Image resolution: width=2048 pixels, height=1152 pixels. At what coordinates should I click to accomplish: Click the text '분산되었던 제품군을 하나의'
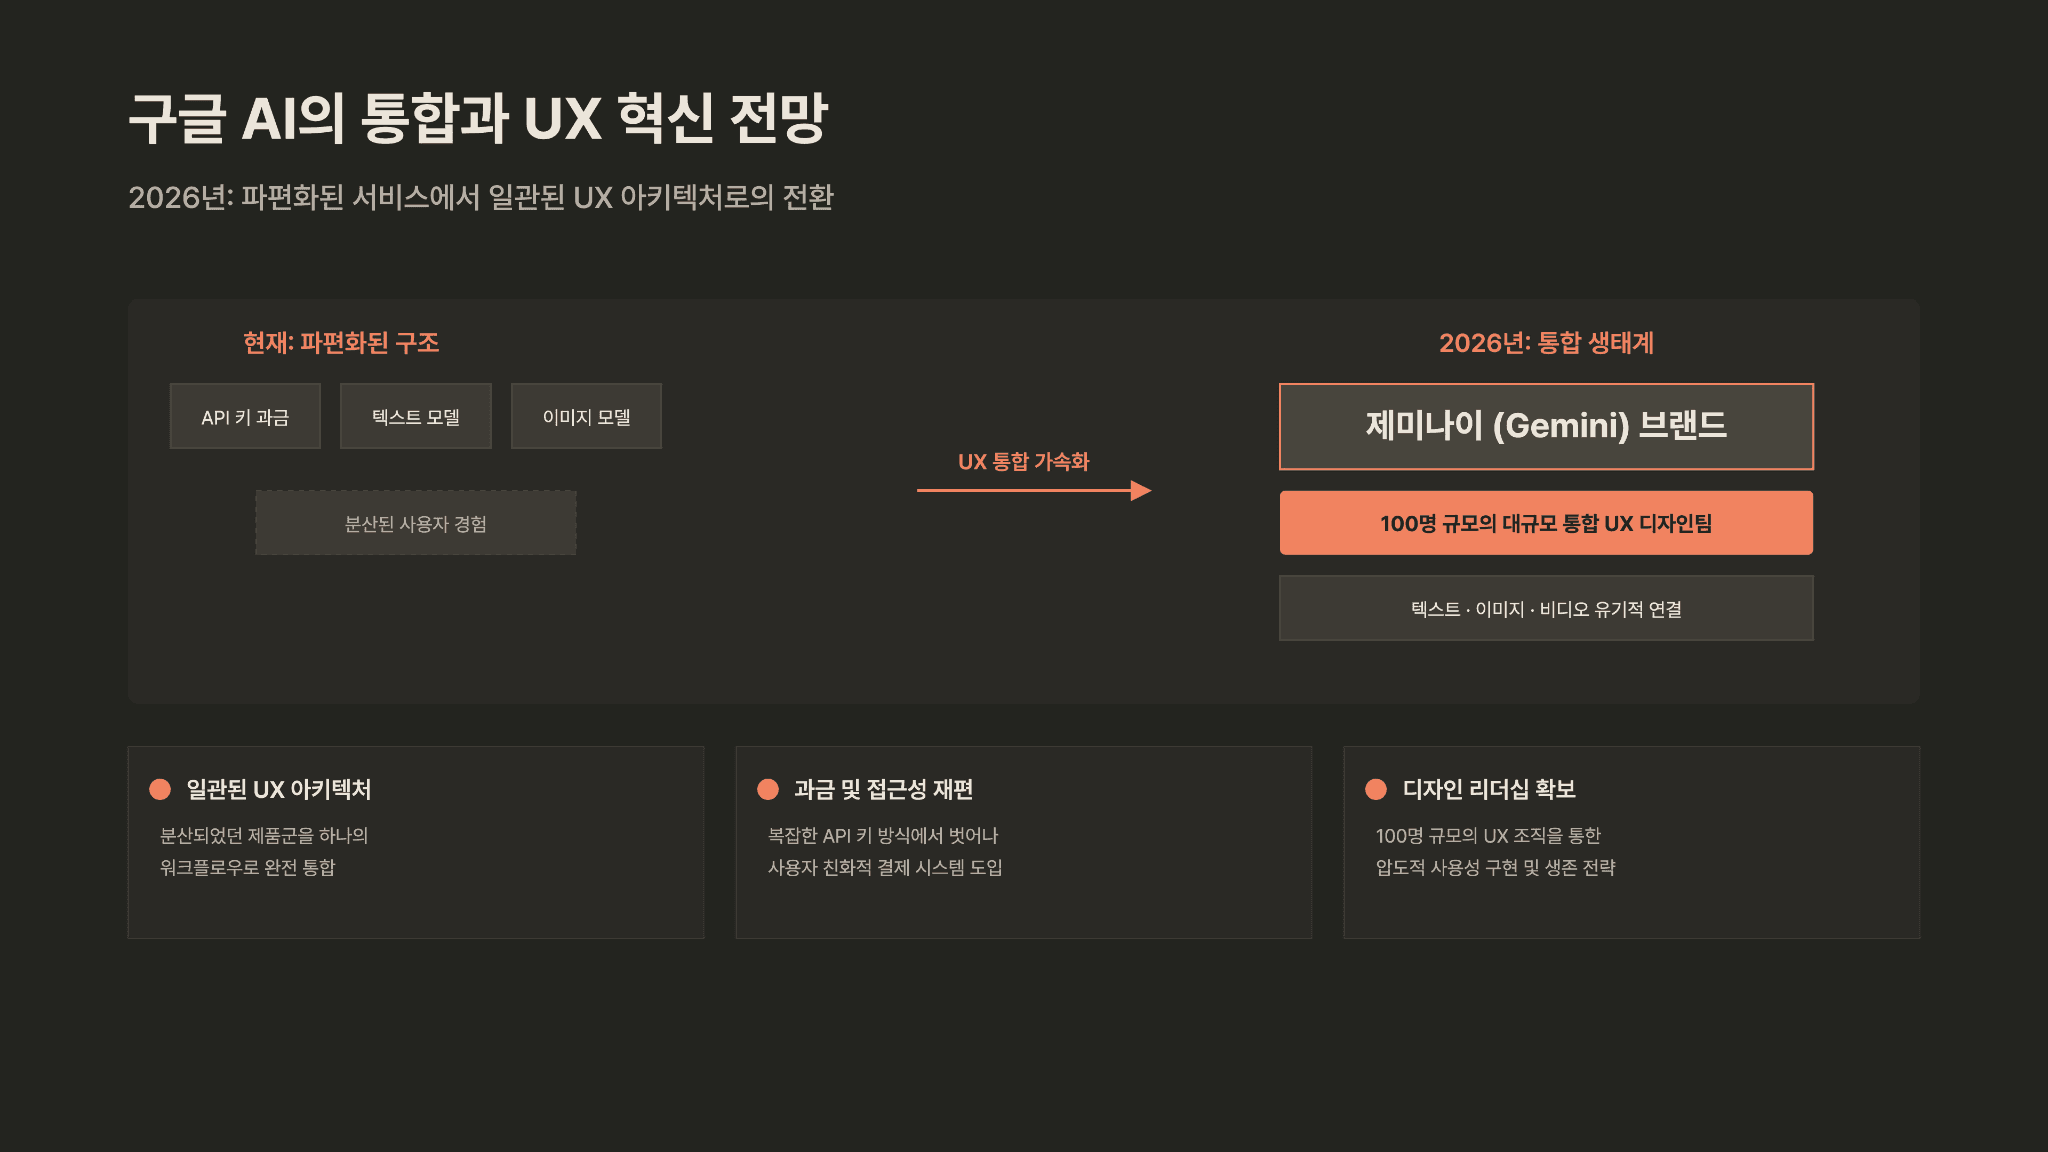pyautogui.click(x=264, y=835)
